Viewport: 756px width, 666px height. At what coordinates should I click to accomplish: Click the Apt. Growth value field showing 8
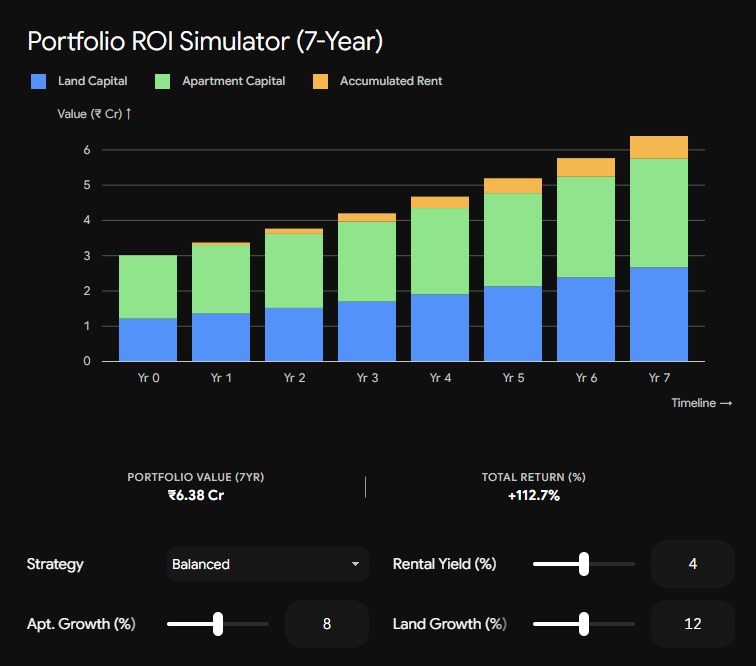click(326, 624)
